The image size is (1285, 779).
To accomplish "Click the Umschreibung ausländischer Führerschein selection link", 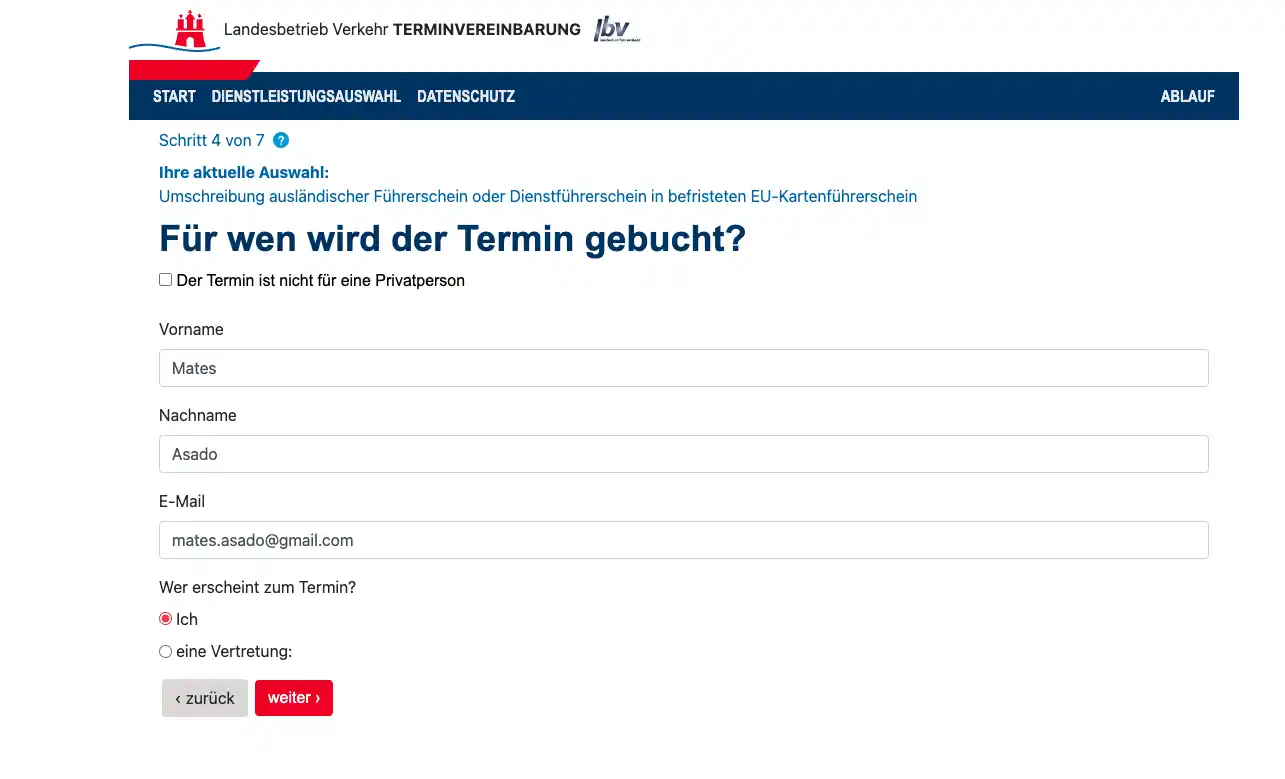I will click(538, 196).
